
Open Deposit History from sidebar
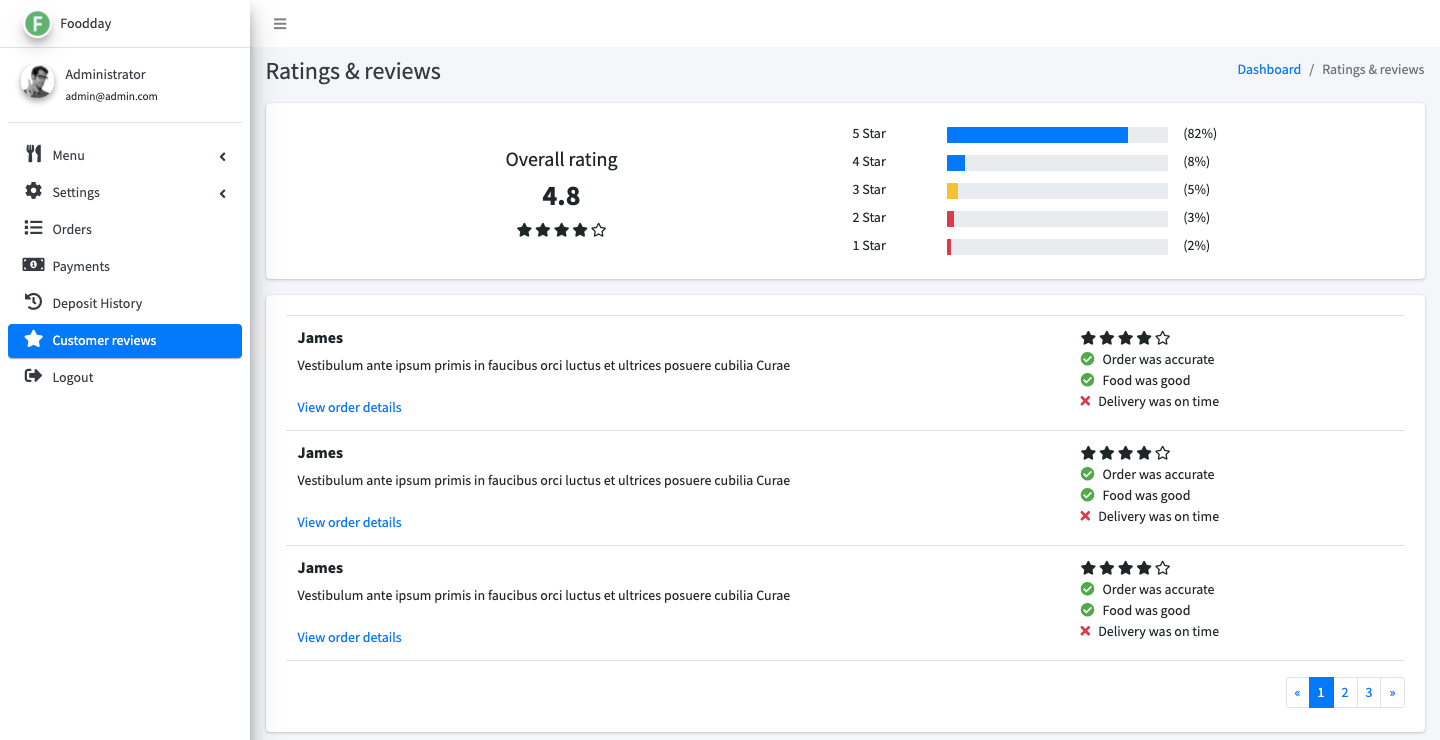coord(97,303)
